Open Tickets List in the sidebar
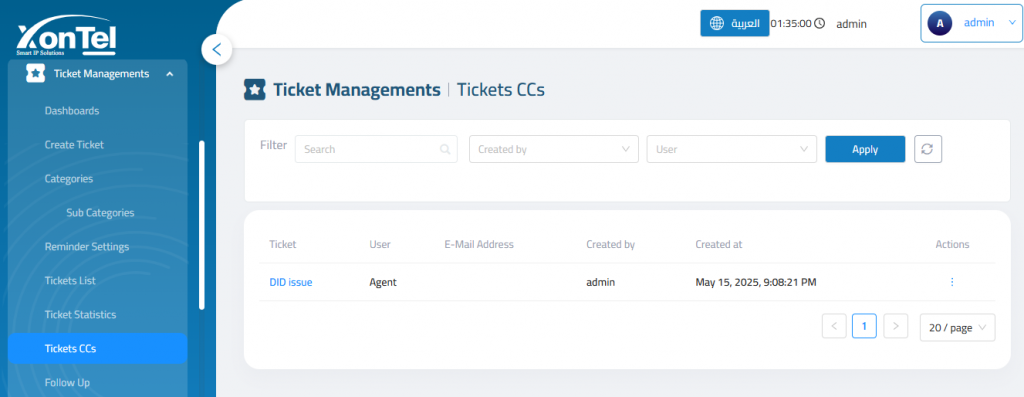1024x397 pixels. coord(71,281)
